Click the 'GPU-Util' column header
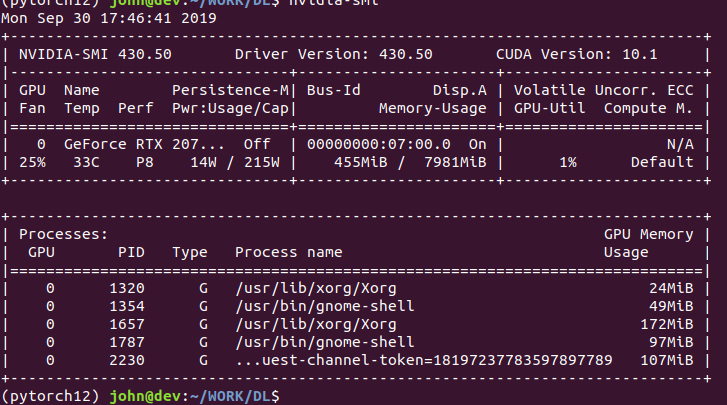Screen dimensions: 727x405 [549, 108]
